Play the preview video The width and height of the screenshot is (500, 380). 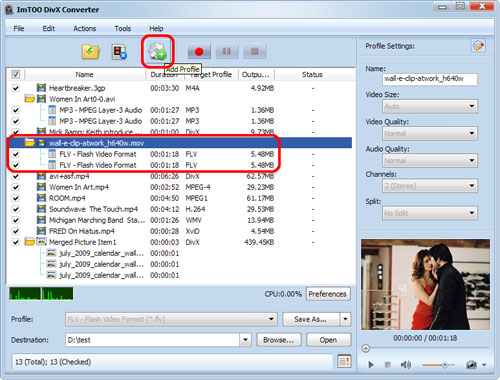(371, 365)
